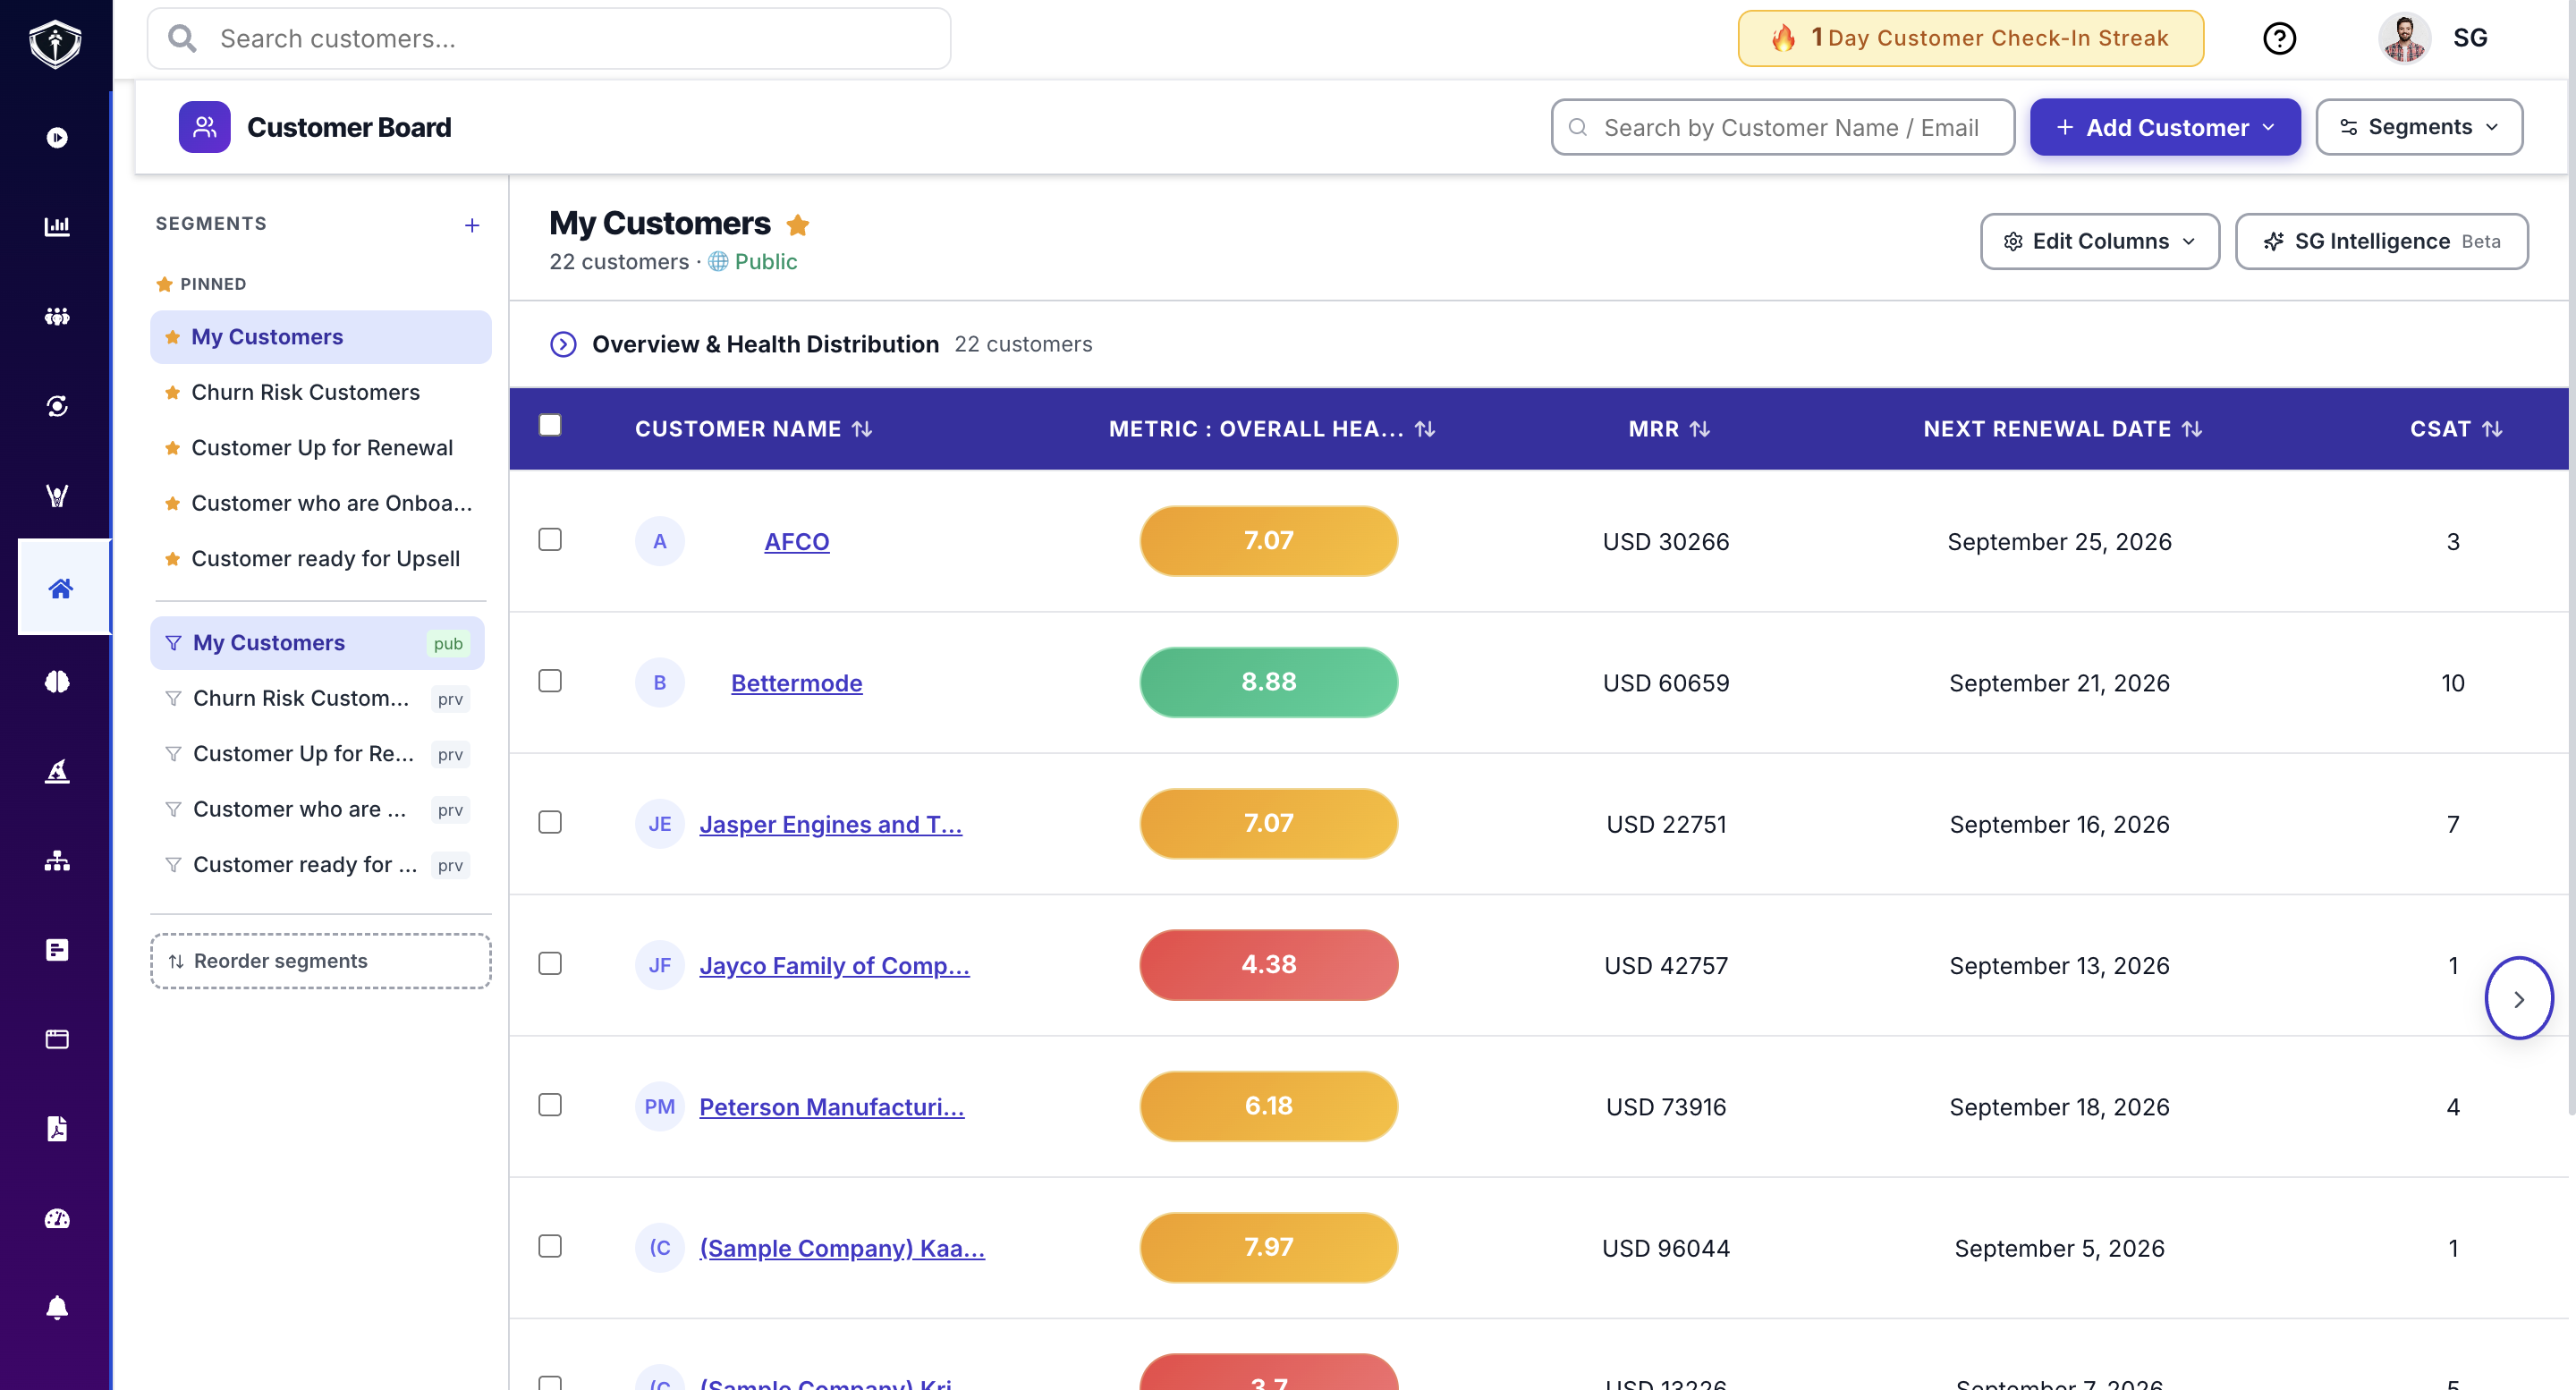This screenshot has width=2576, height=1390.
Task: Click the Public visibility label
Action: [x=752, y=261]
